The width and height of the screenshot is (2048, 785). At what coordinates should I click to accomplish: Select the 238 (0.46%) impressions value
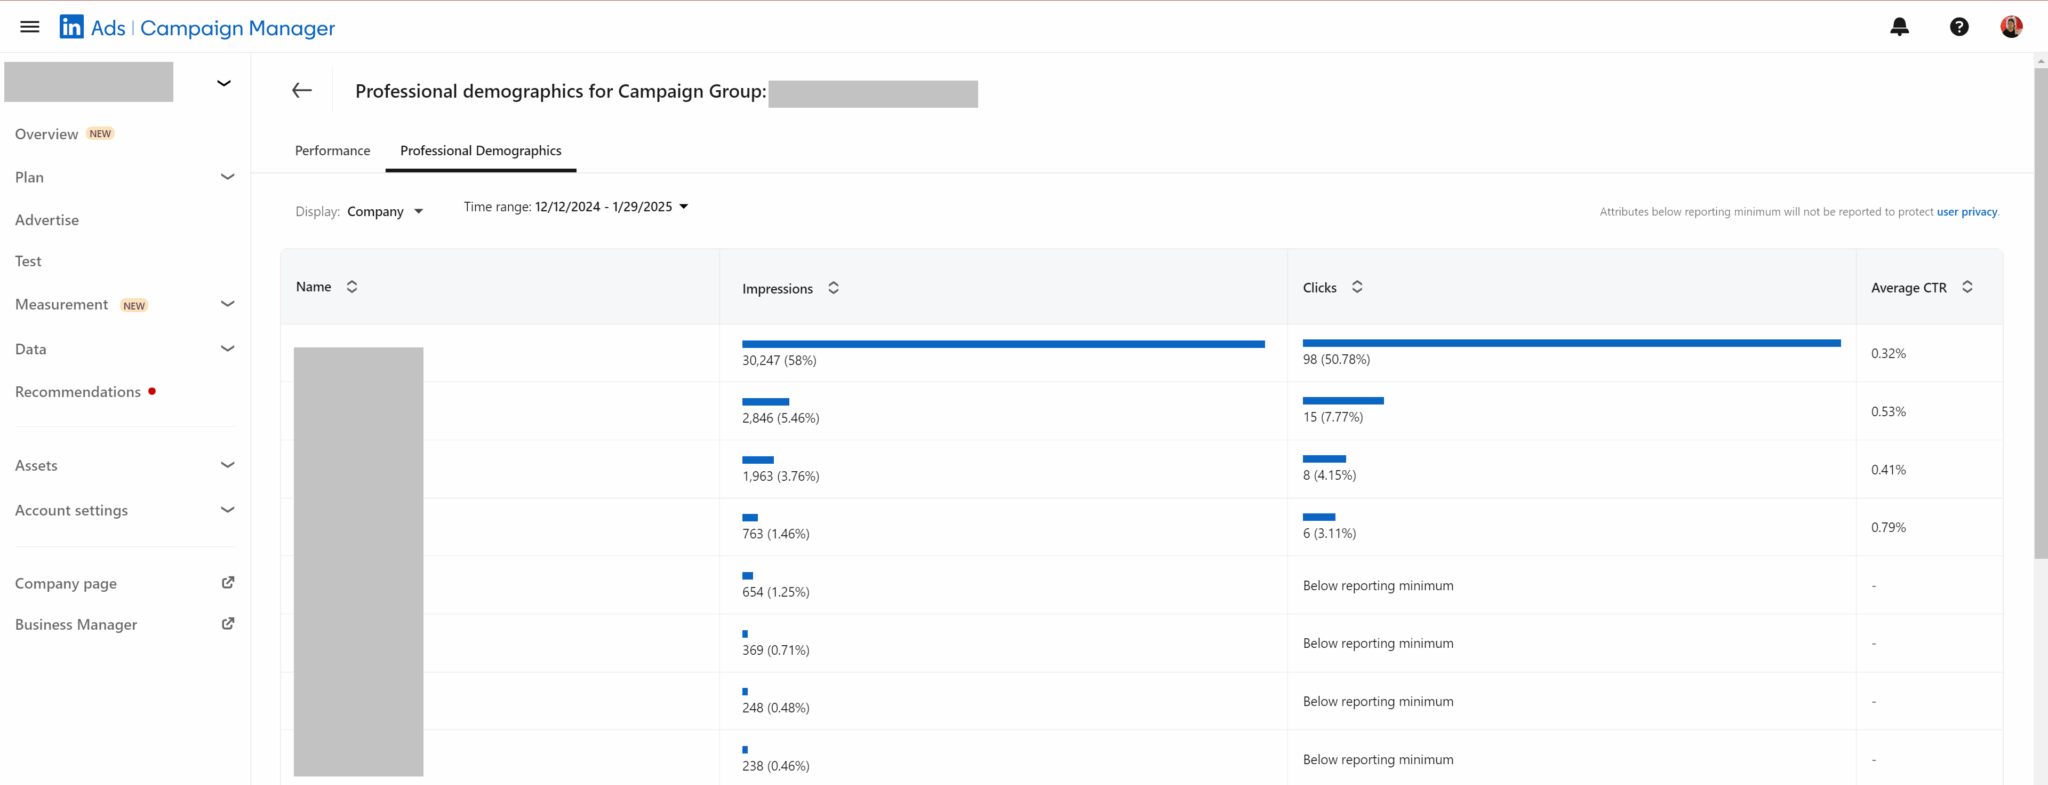tap(775, 766)
